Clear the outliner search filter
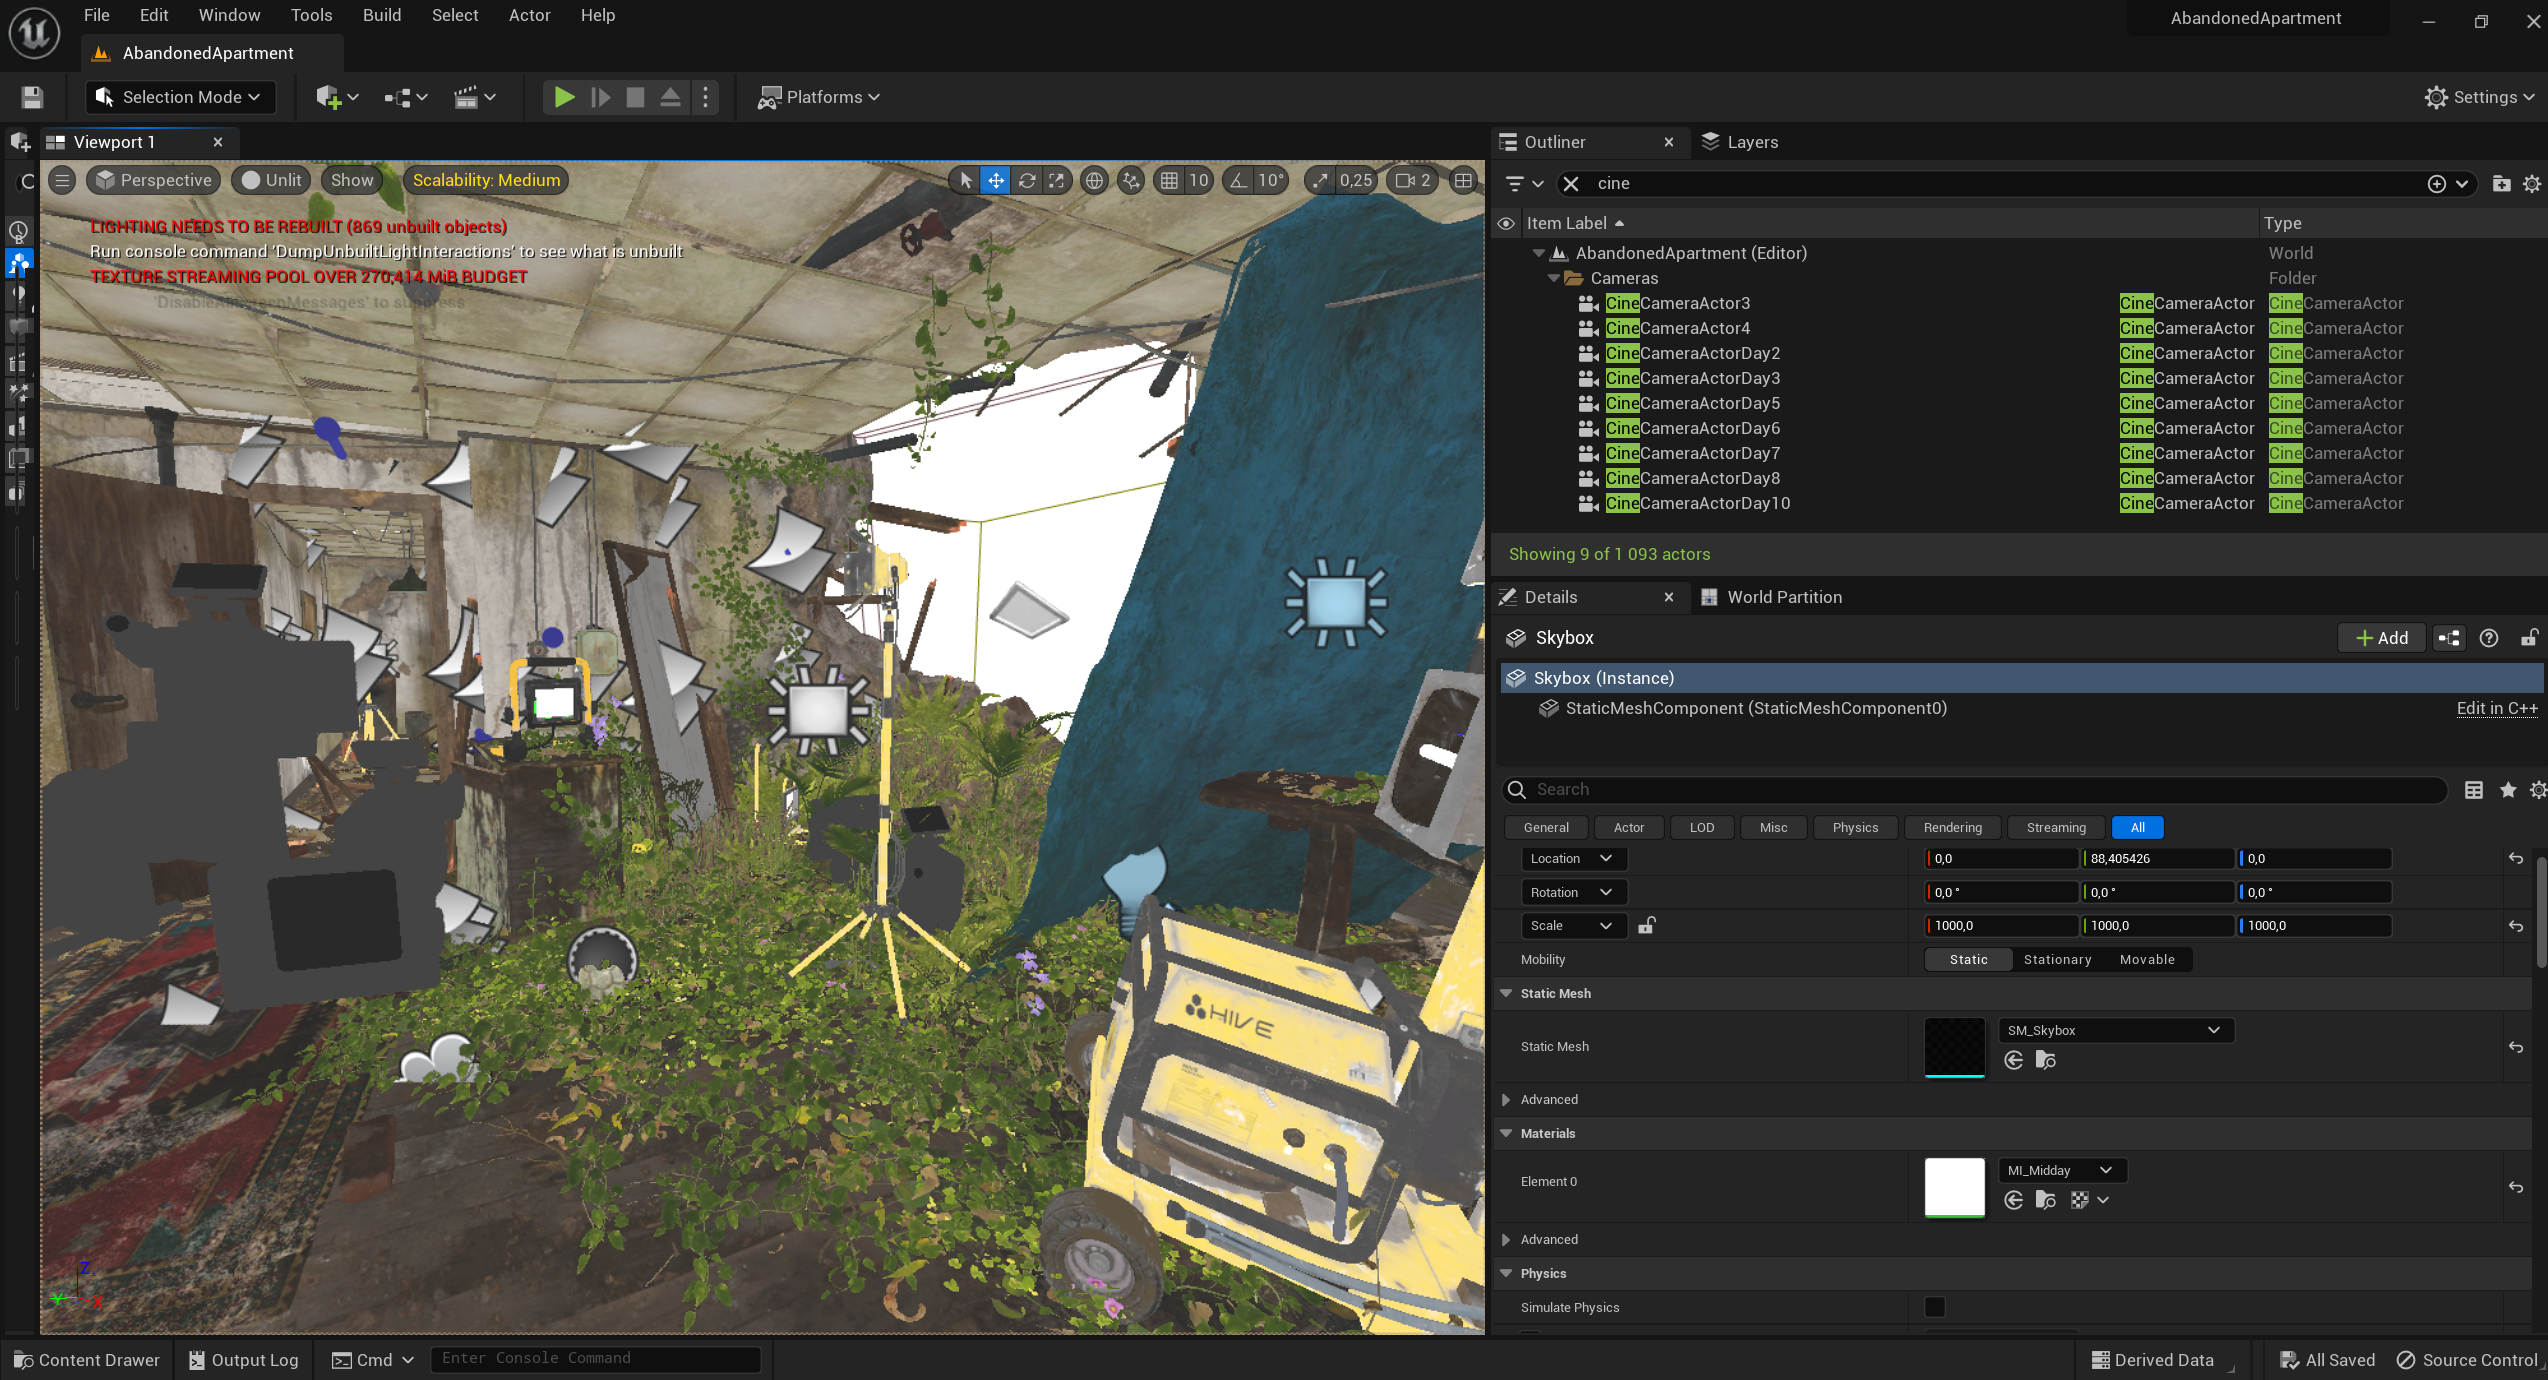Image resolution: width=2548 pixels, height=1380 pixels. [1571, 183]
